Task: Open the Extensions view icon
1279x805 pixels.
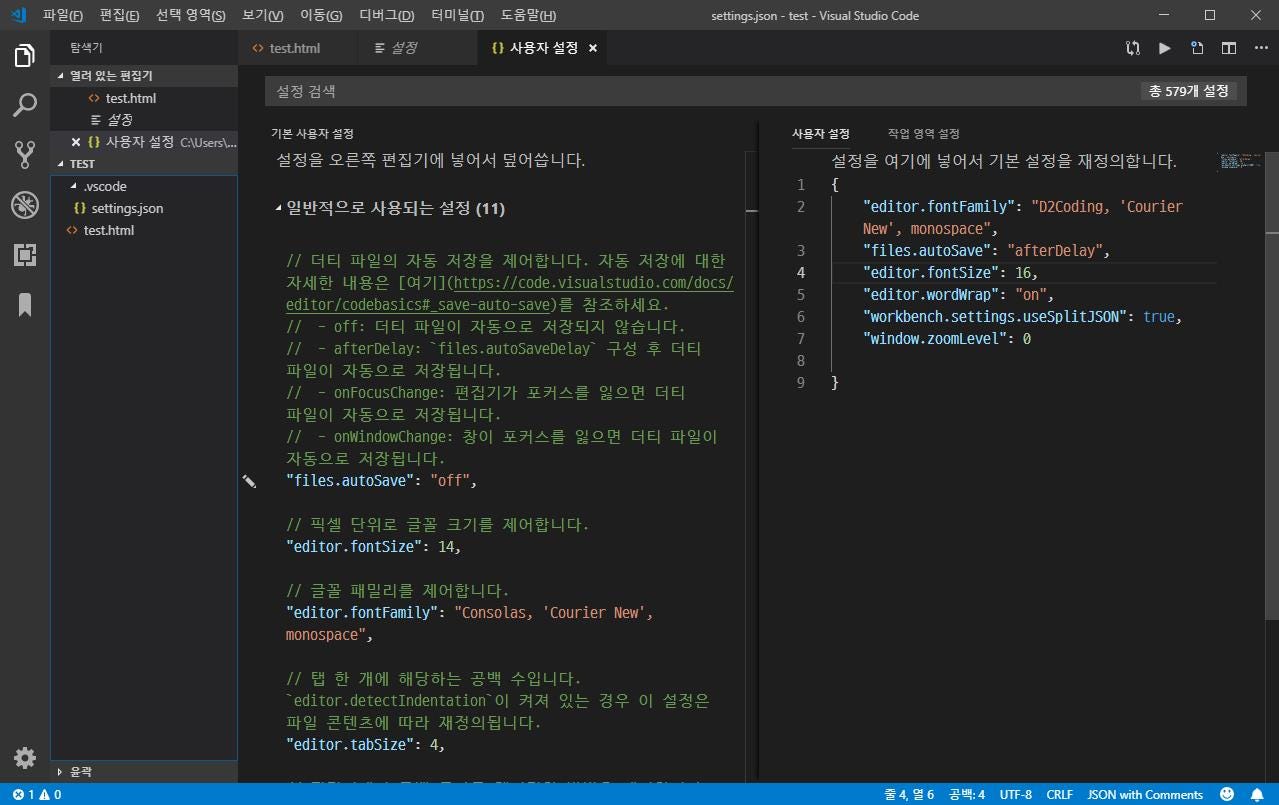Action: [x=24, y=255]
